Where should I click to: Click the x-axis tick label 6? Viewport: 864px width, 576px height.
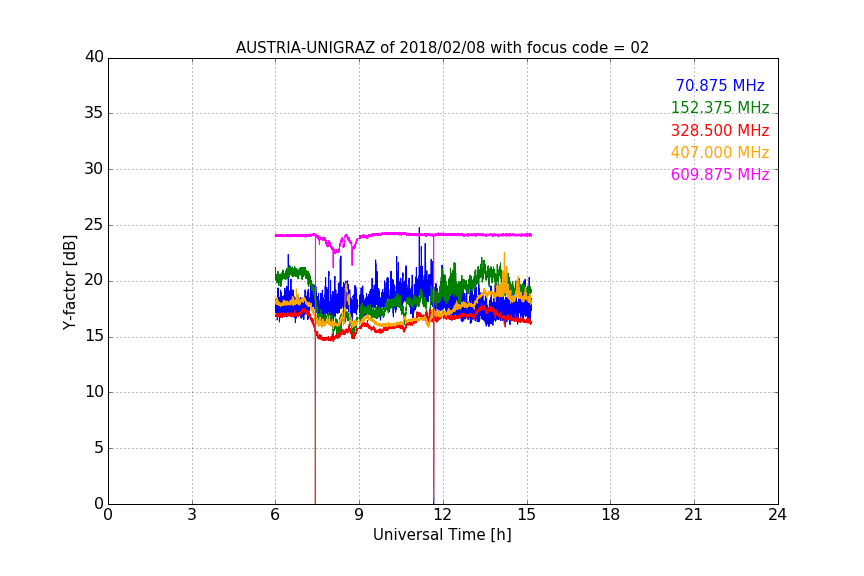point(275,515)
